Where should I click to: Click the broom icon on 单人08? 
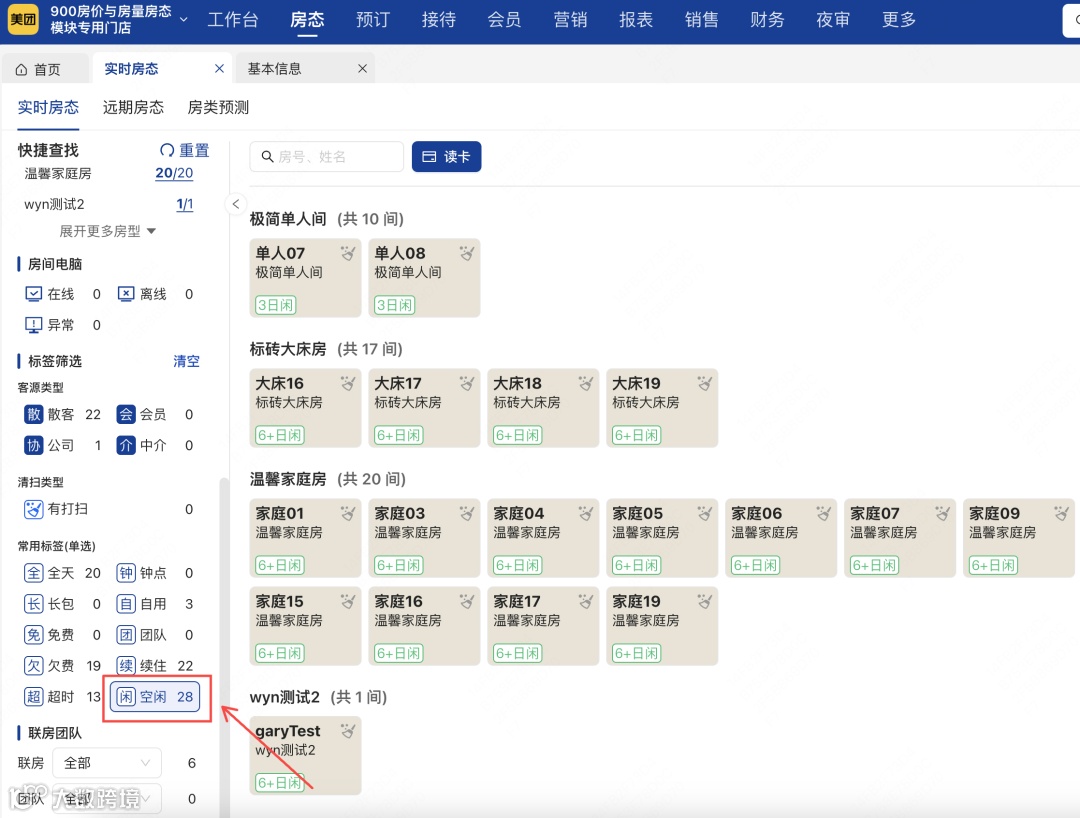(467, 253)
